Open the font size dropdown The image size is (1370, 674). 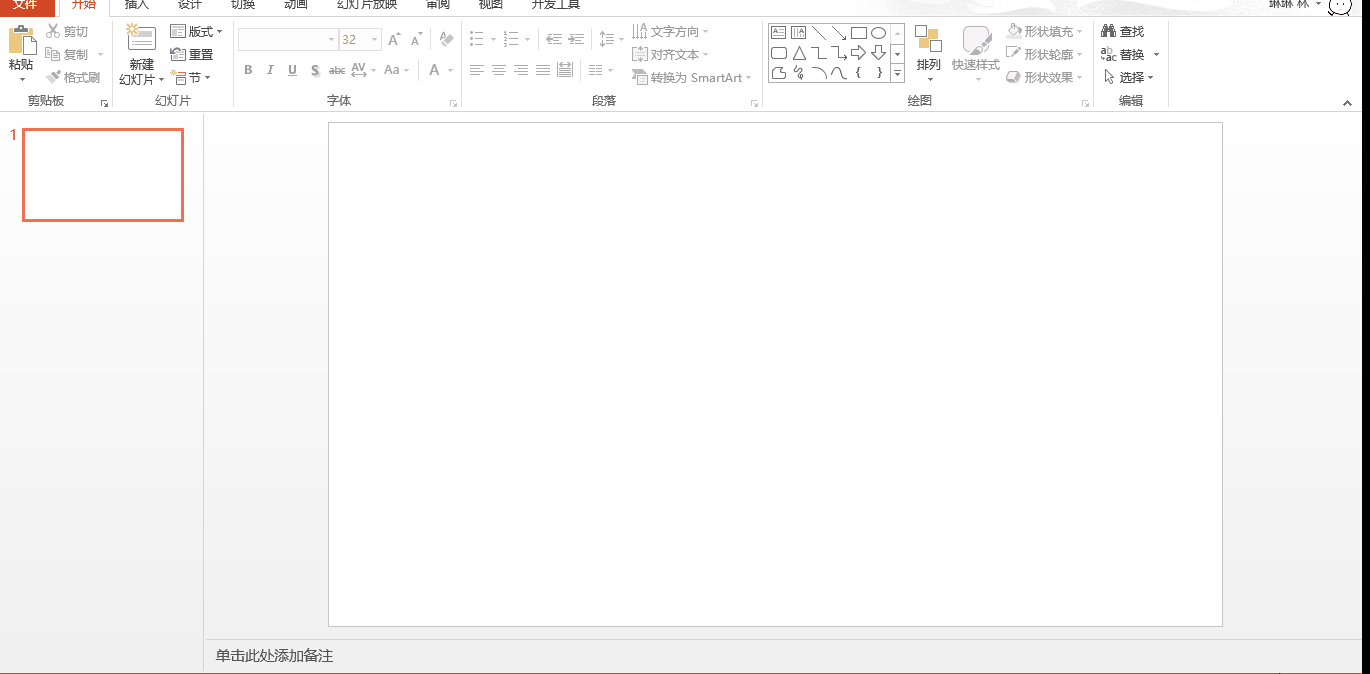pos(375,39)
